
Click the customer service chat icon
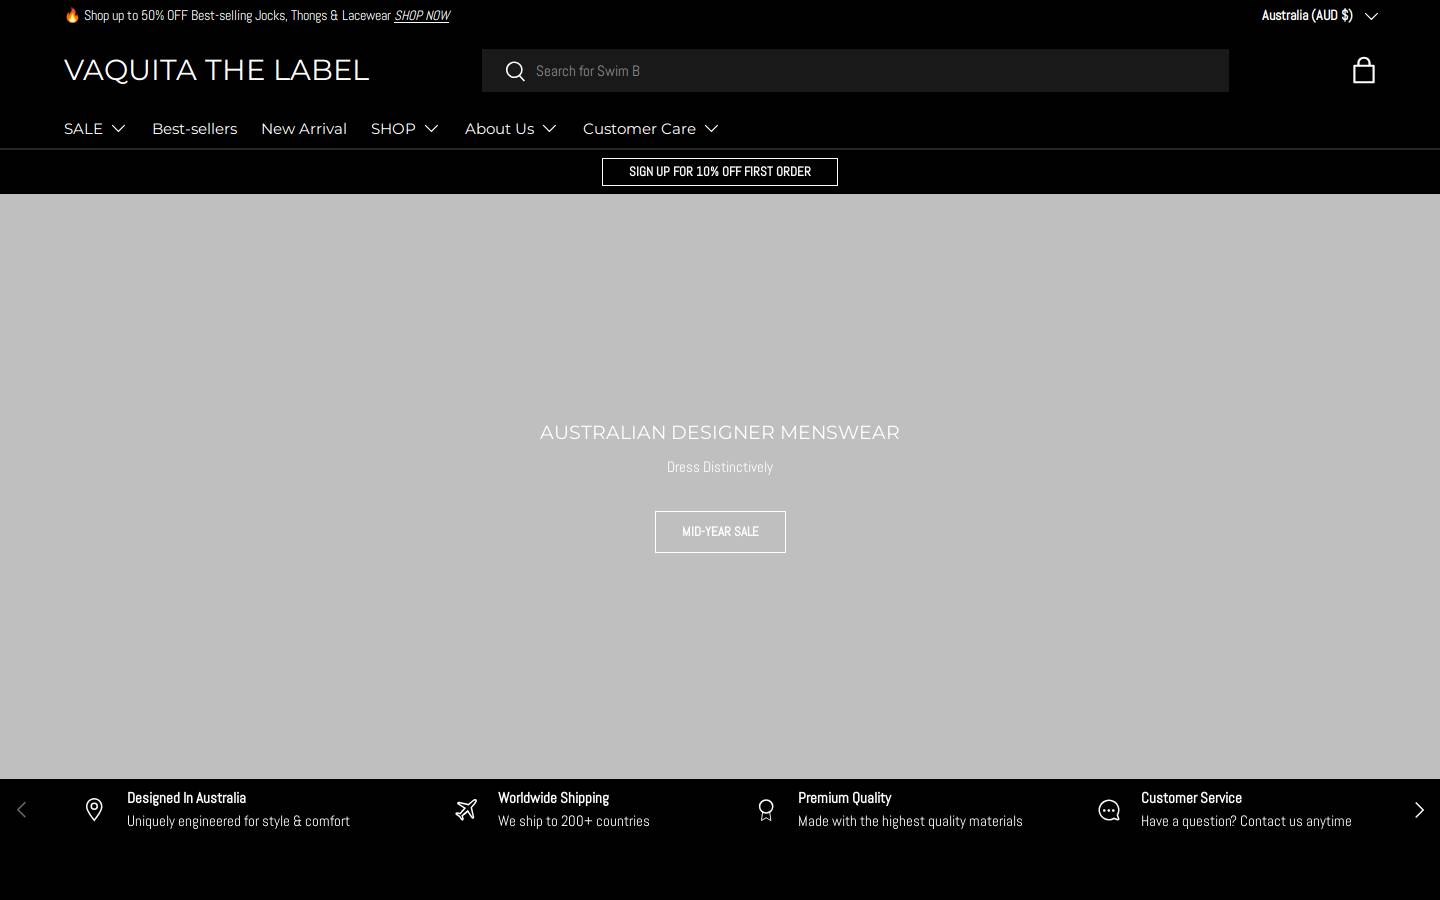point(1109,810)
